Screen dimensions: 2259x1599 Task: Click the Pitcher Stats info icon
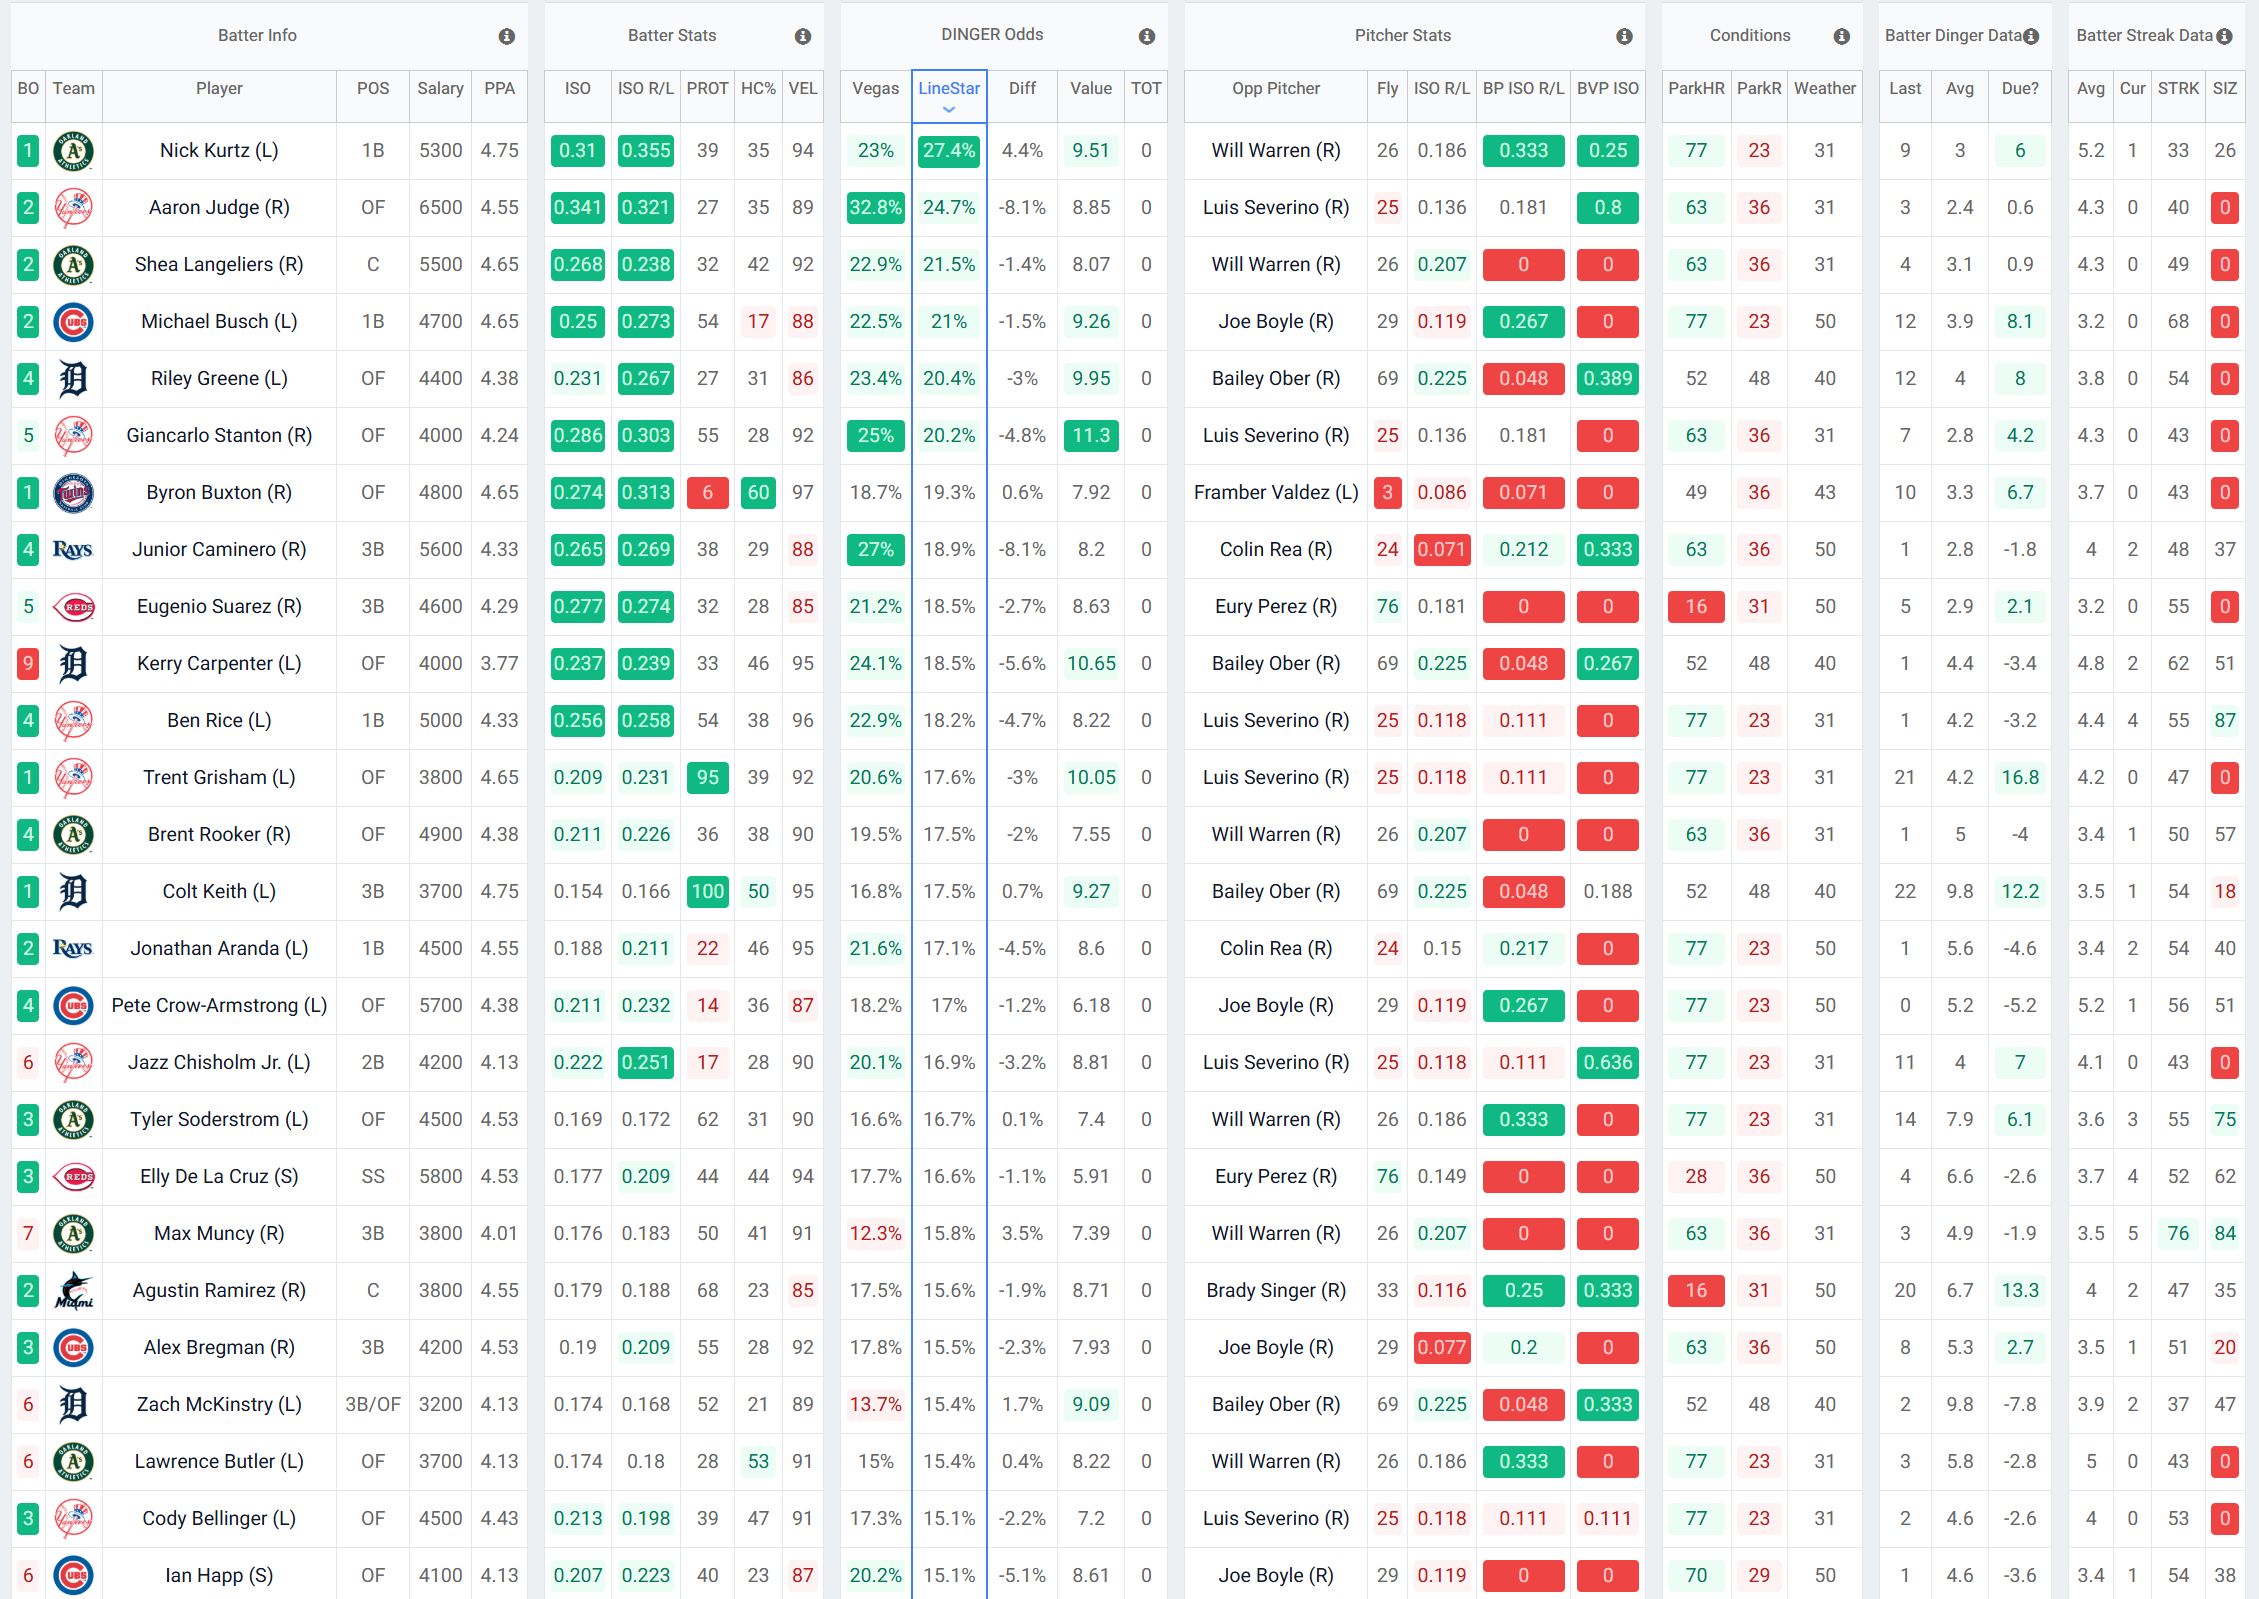[1624, 36]
